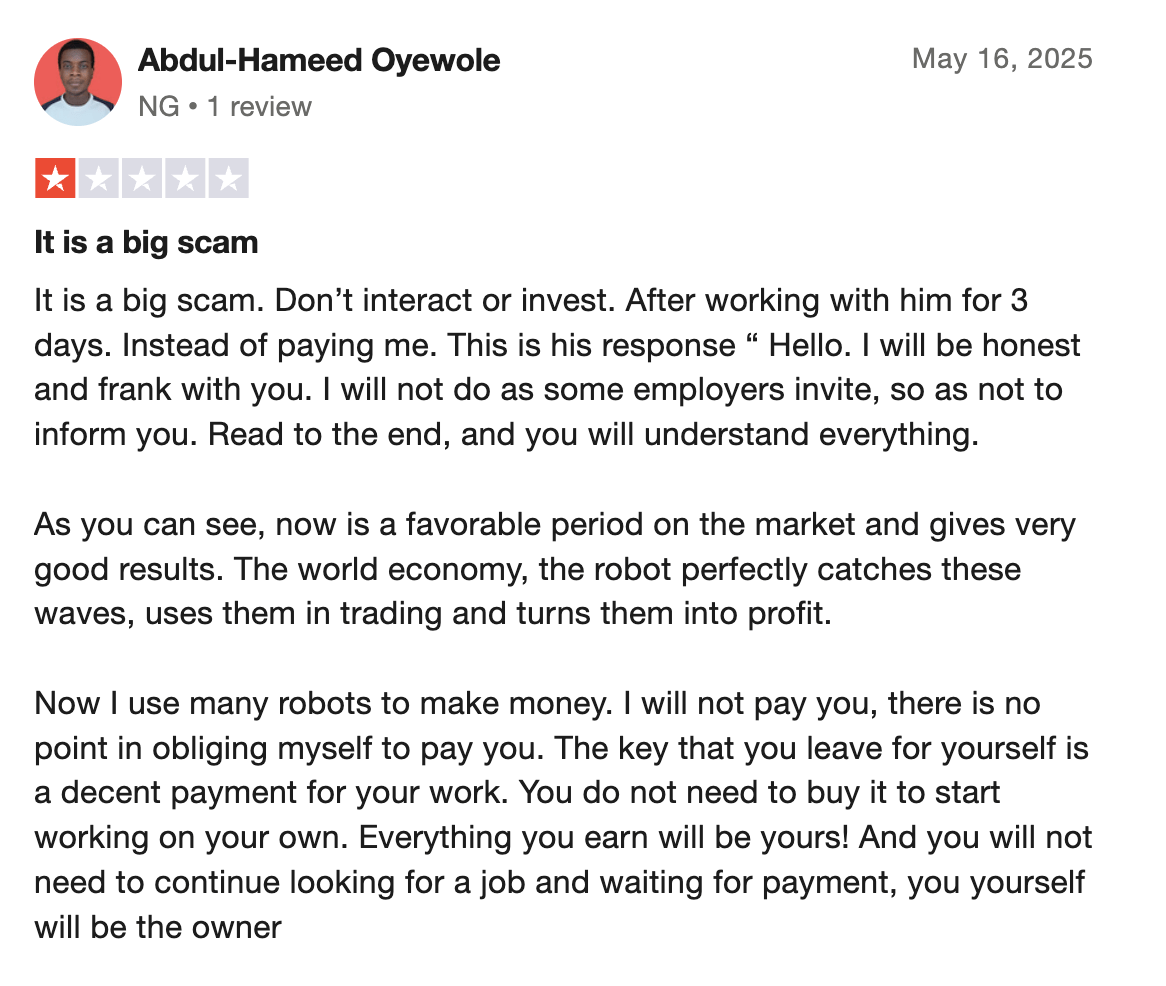Select the first red star
Image resolution: width=1166 pixels, height=986 pixels.
tap(55, 178)
